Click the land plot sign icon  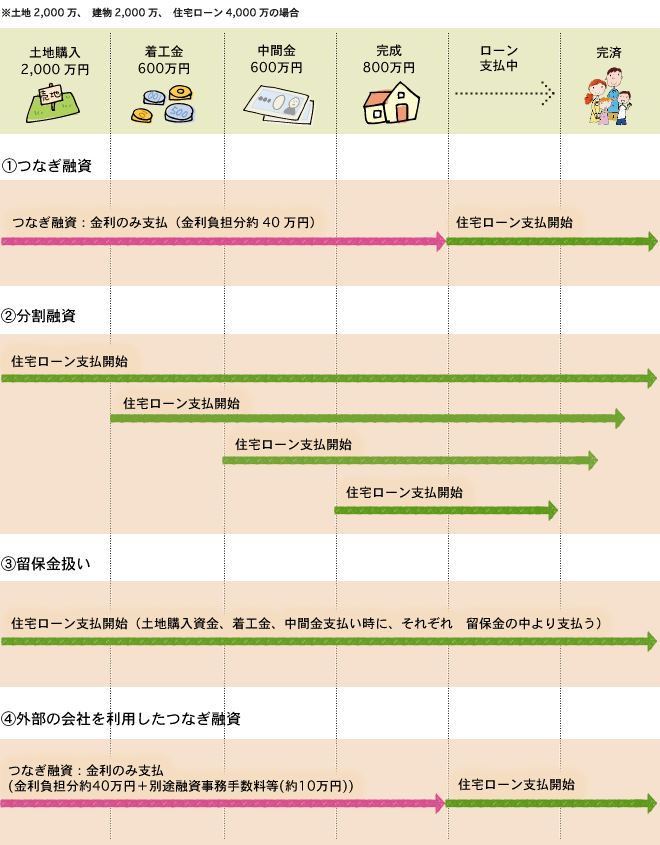pos(53,103)
